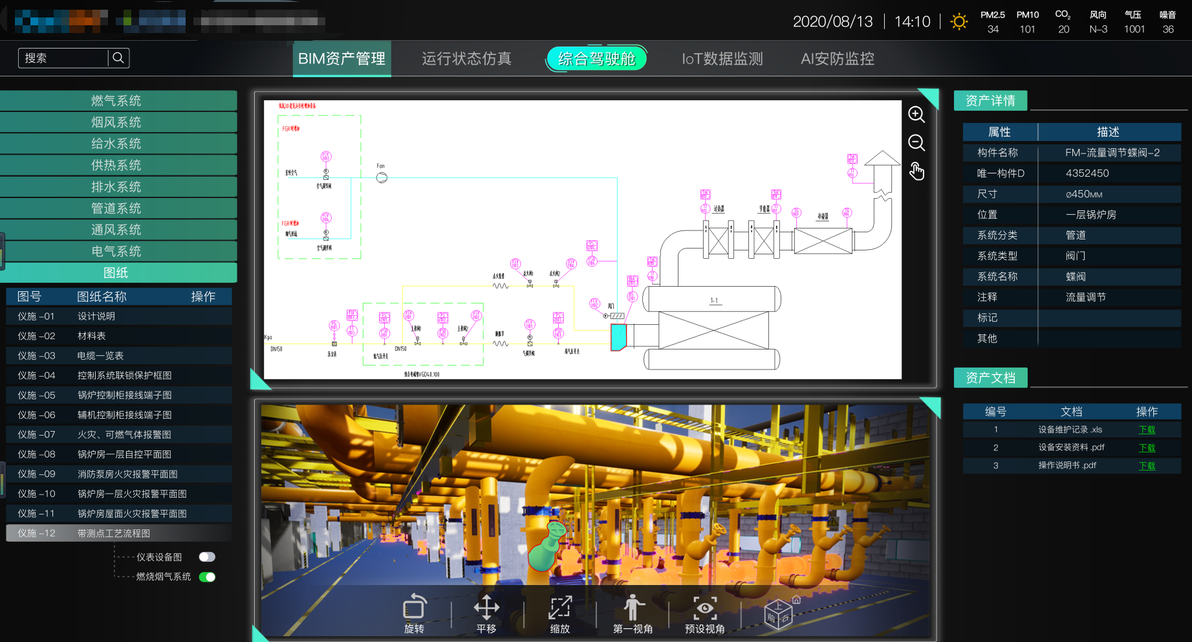The width and height of the screenshot is (1192, 642).
Task: Click the zoom out magnifier icon
Action: (917, 143)
